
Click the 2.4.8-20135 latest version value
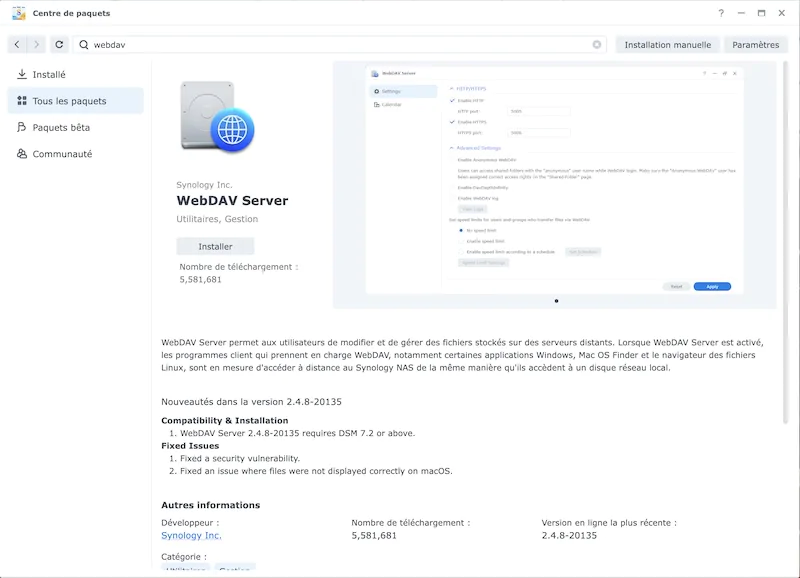click(x=569, y=535)
